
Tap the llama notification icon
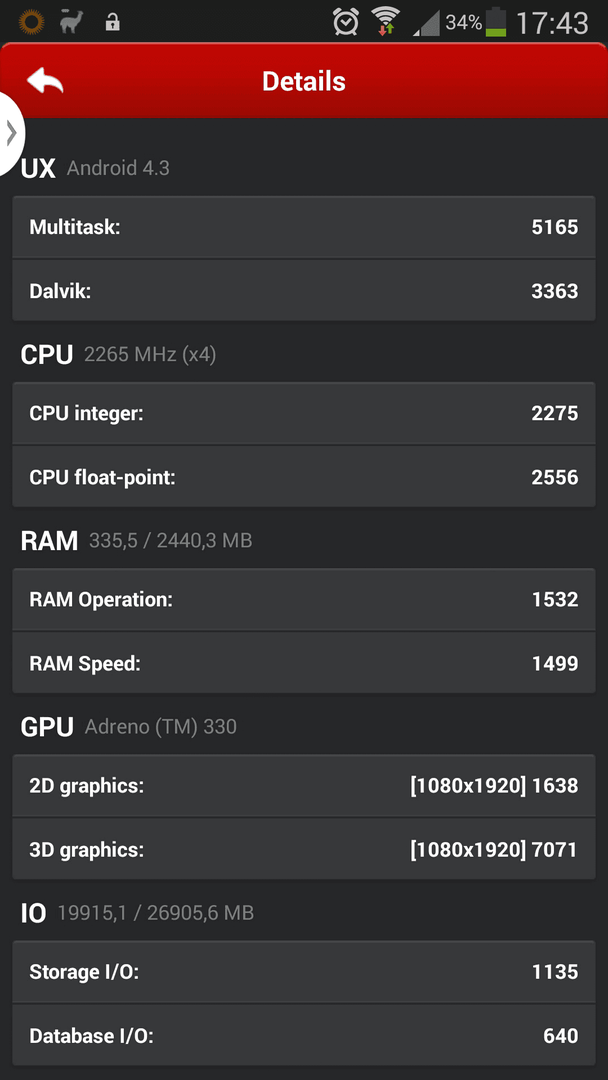tap(71, 21)
